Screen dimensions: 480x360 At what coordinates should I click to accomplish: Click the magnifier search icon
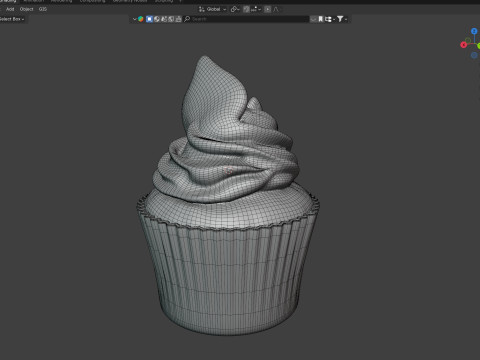[x=187, y=19]
